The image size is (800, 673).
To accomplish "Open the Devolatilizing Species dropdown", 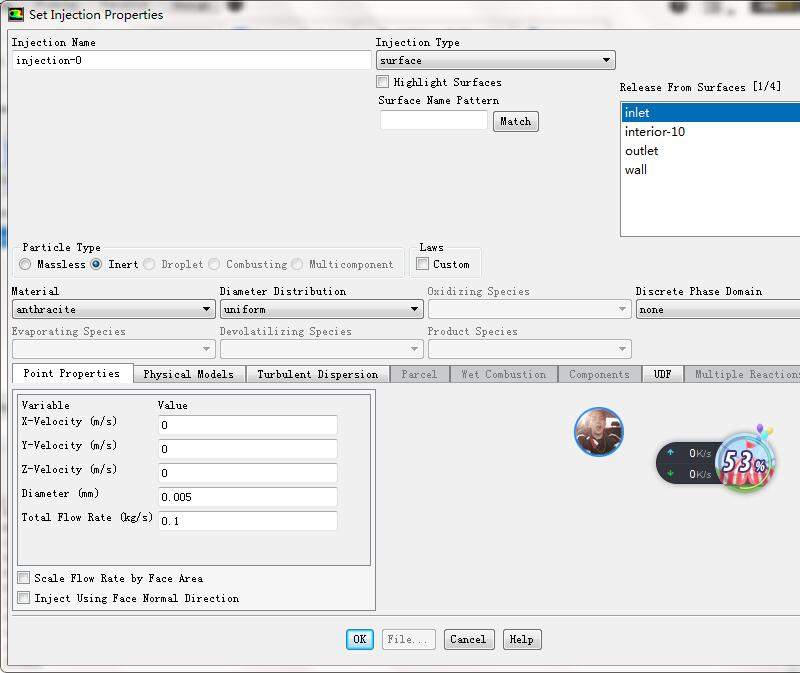I will tap(321, 349).
